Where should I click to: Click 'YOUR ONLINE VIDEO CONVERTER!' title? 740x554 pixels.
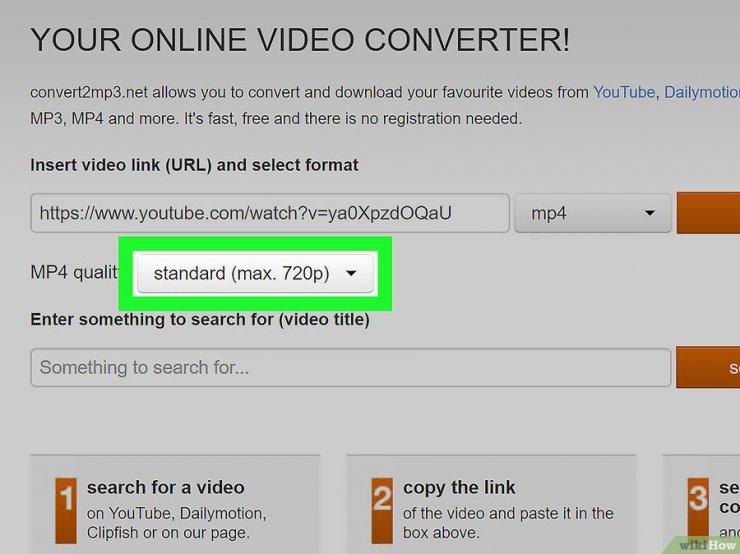[x=300, y=39]
